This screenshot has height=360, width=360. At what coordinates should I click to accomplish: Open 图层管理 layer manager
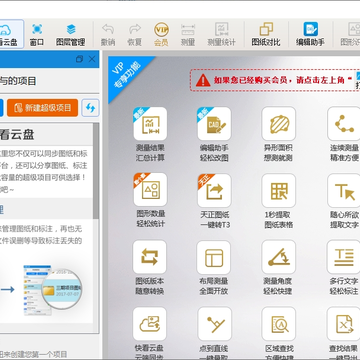(70, 34)
